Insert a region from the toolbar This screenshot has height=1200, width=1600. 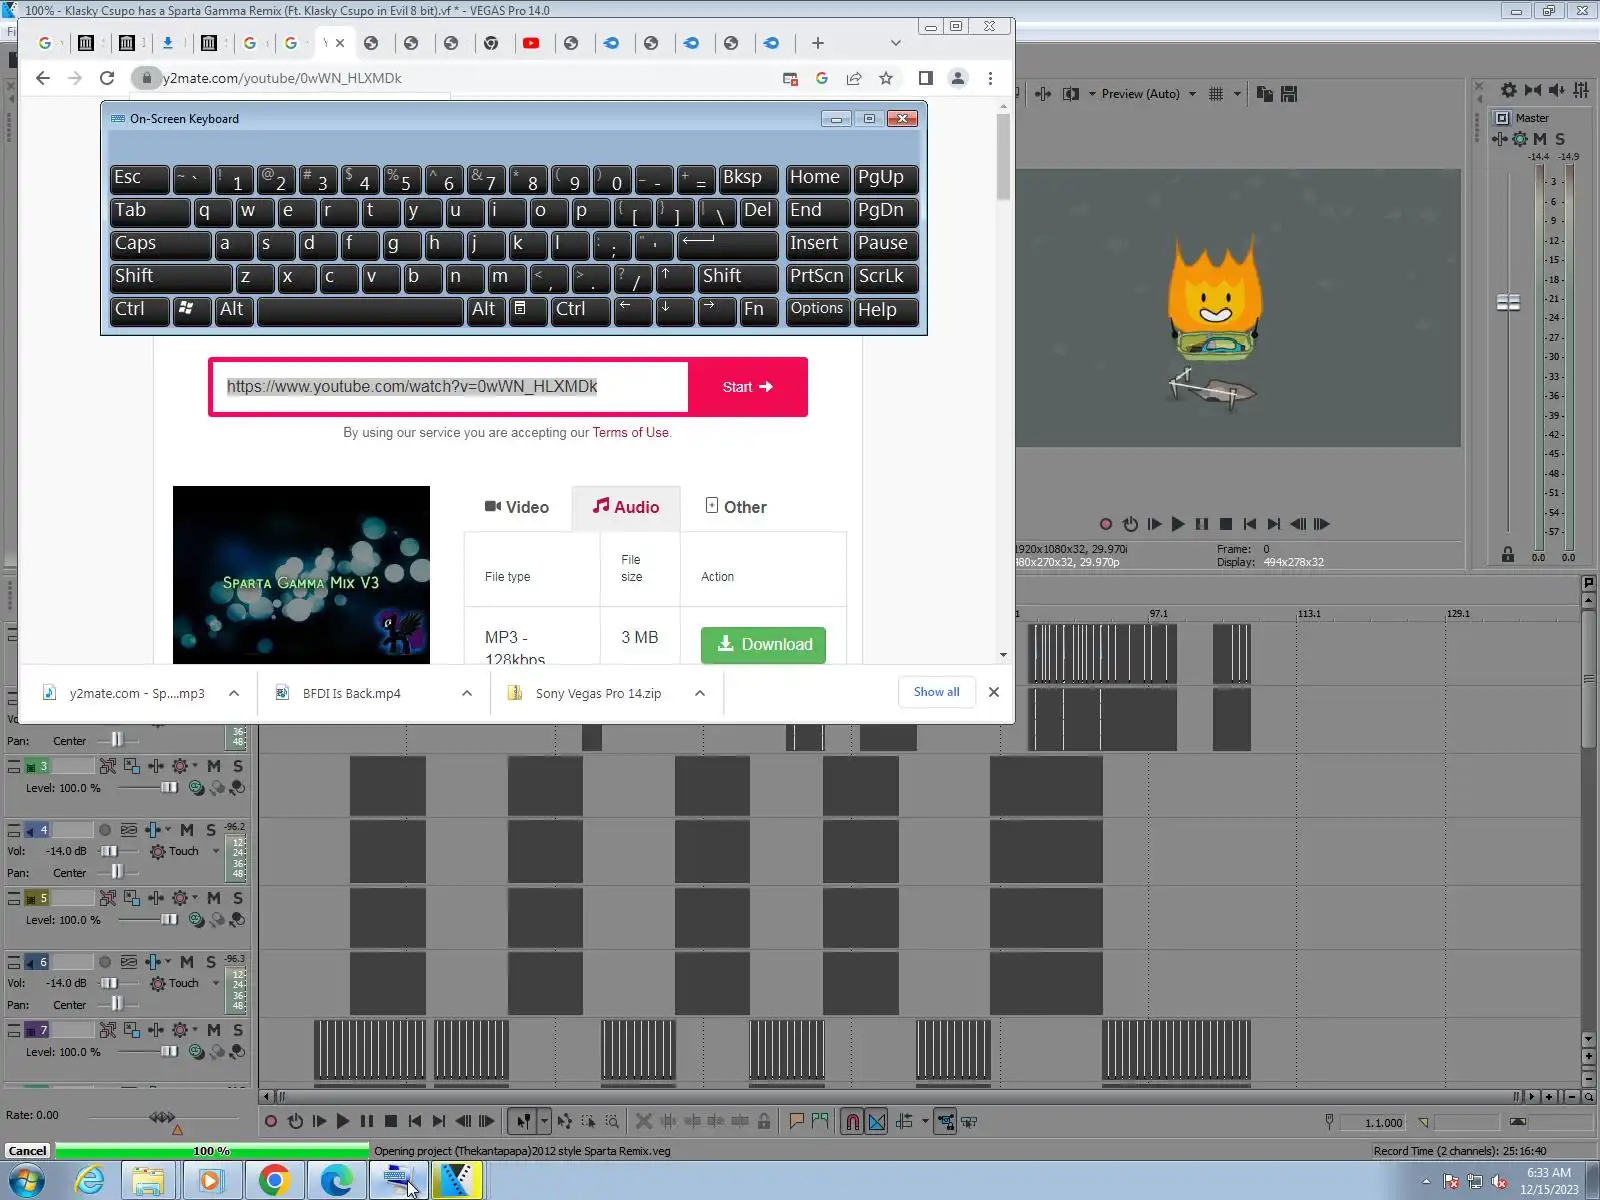(x=820, y=1121)
